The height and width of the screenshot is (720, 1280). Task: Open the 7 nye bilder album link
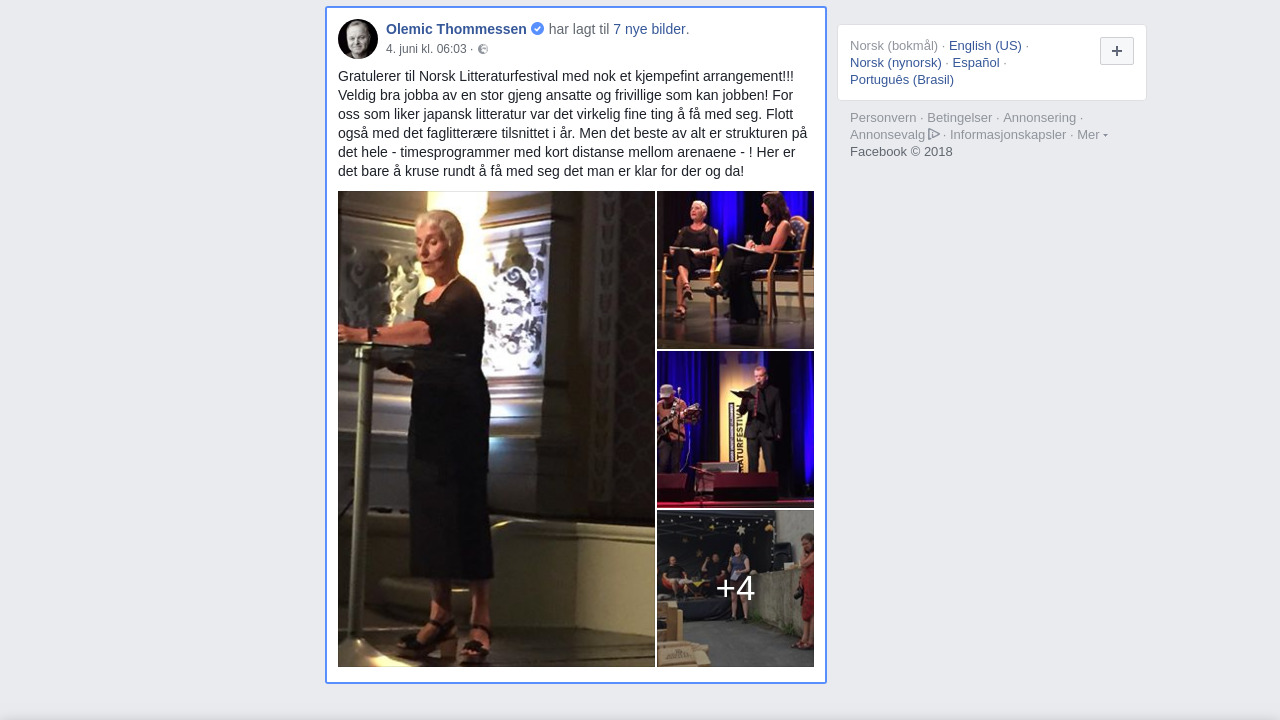(651, 29)
